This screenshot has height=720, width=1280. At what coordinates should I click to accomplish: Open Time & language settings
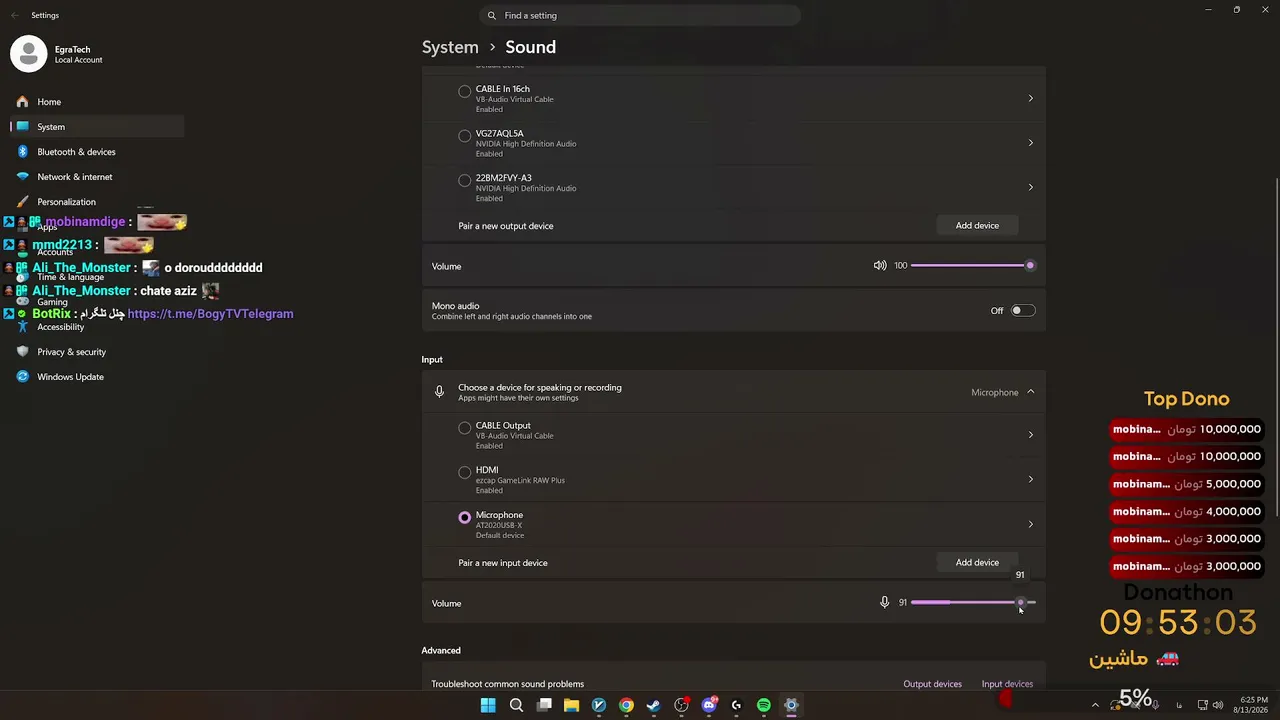[97, 277]
